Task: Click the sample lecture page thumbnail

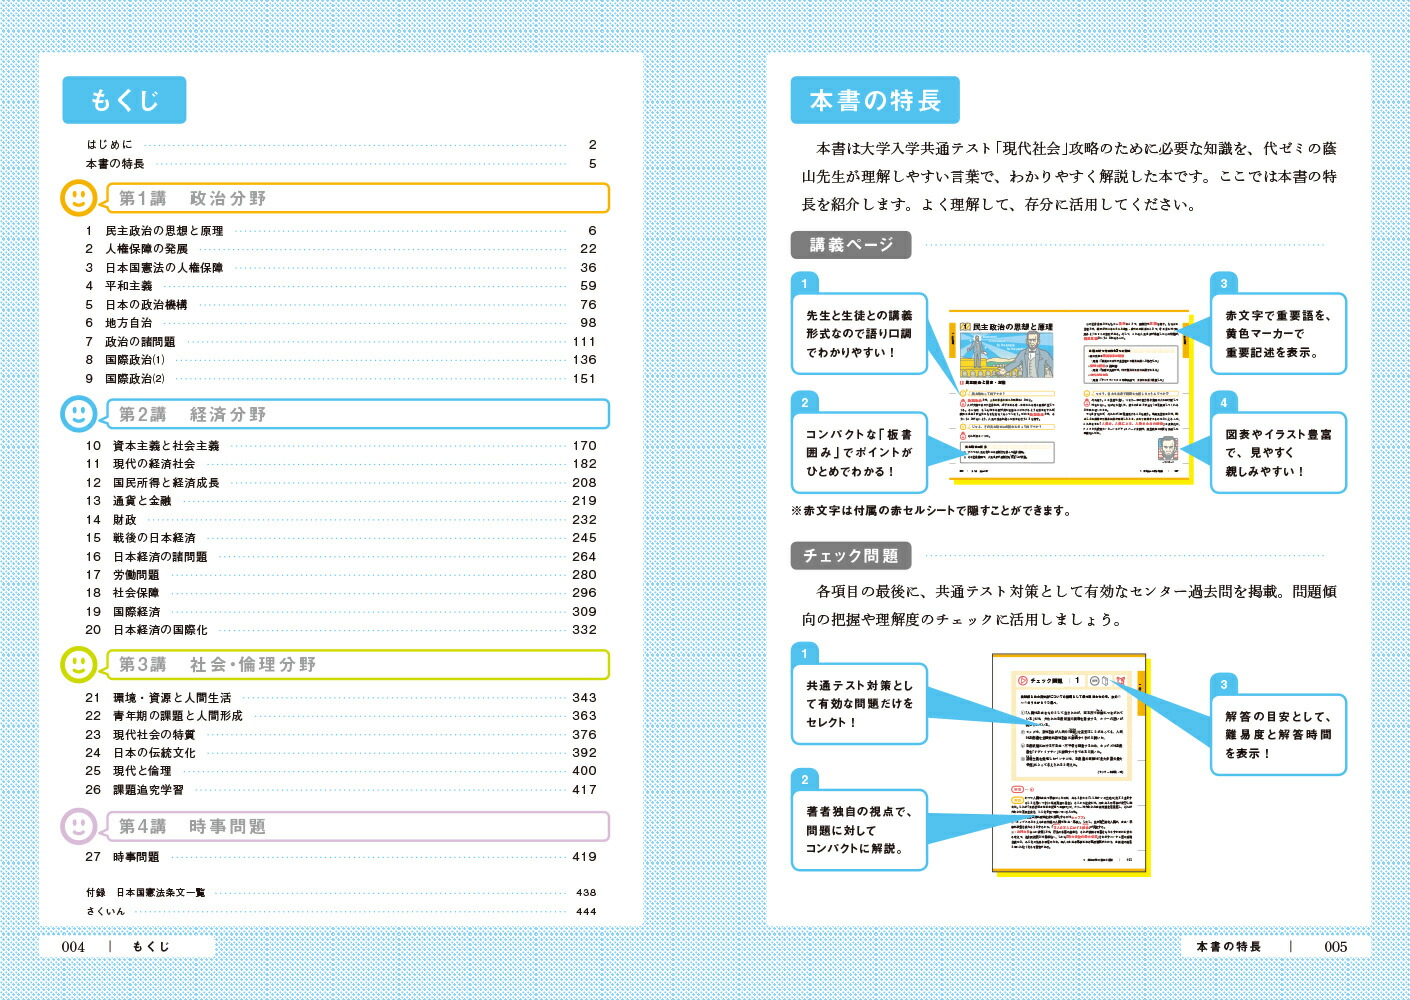Action: click(x=1069, y=396)
